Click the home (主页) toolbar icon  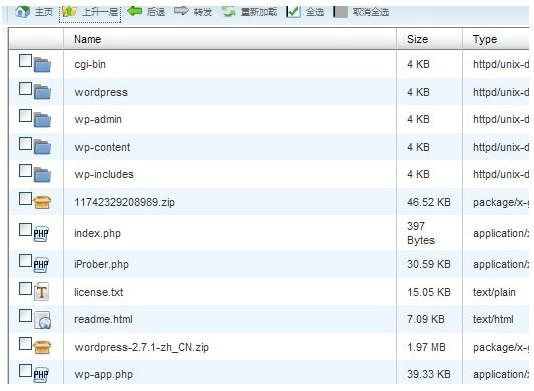tap(22, 12)
